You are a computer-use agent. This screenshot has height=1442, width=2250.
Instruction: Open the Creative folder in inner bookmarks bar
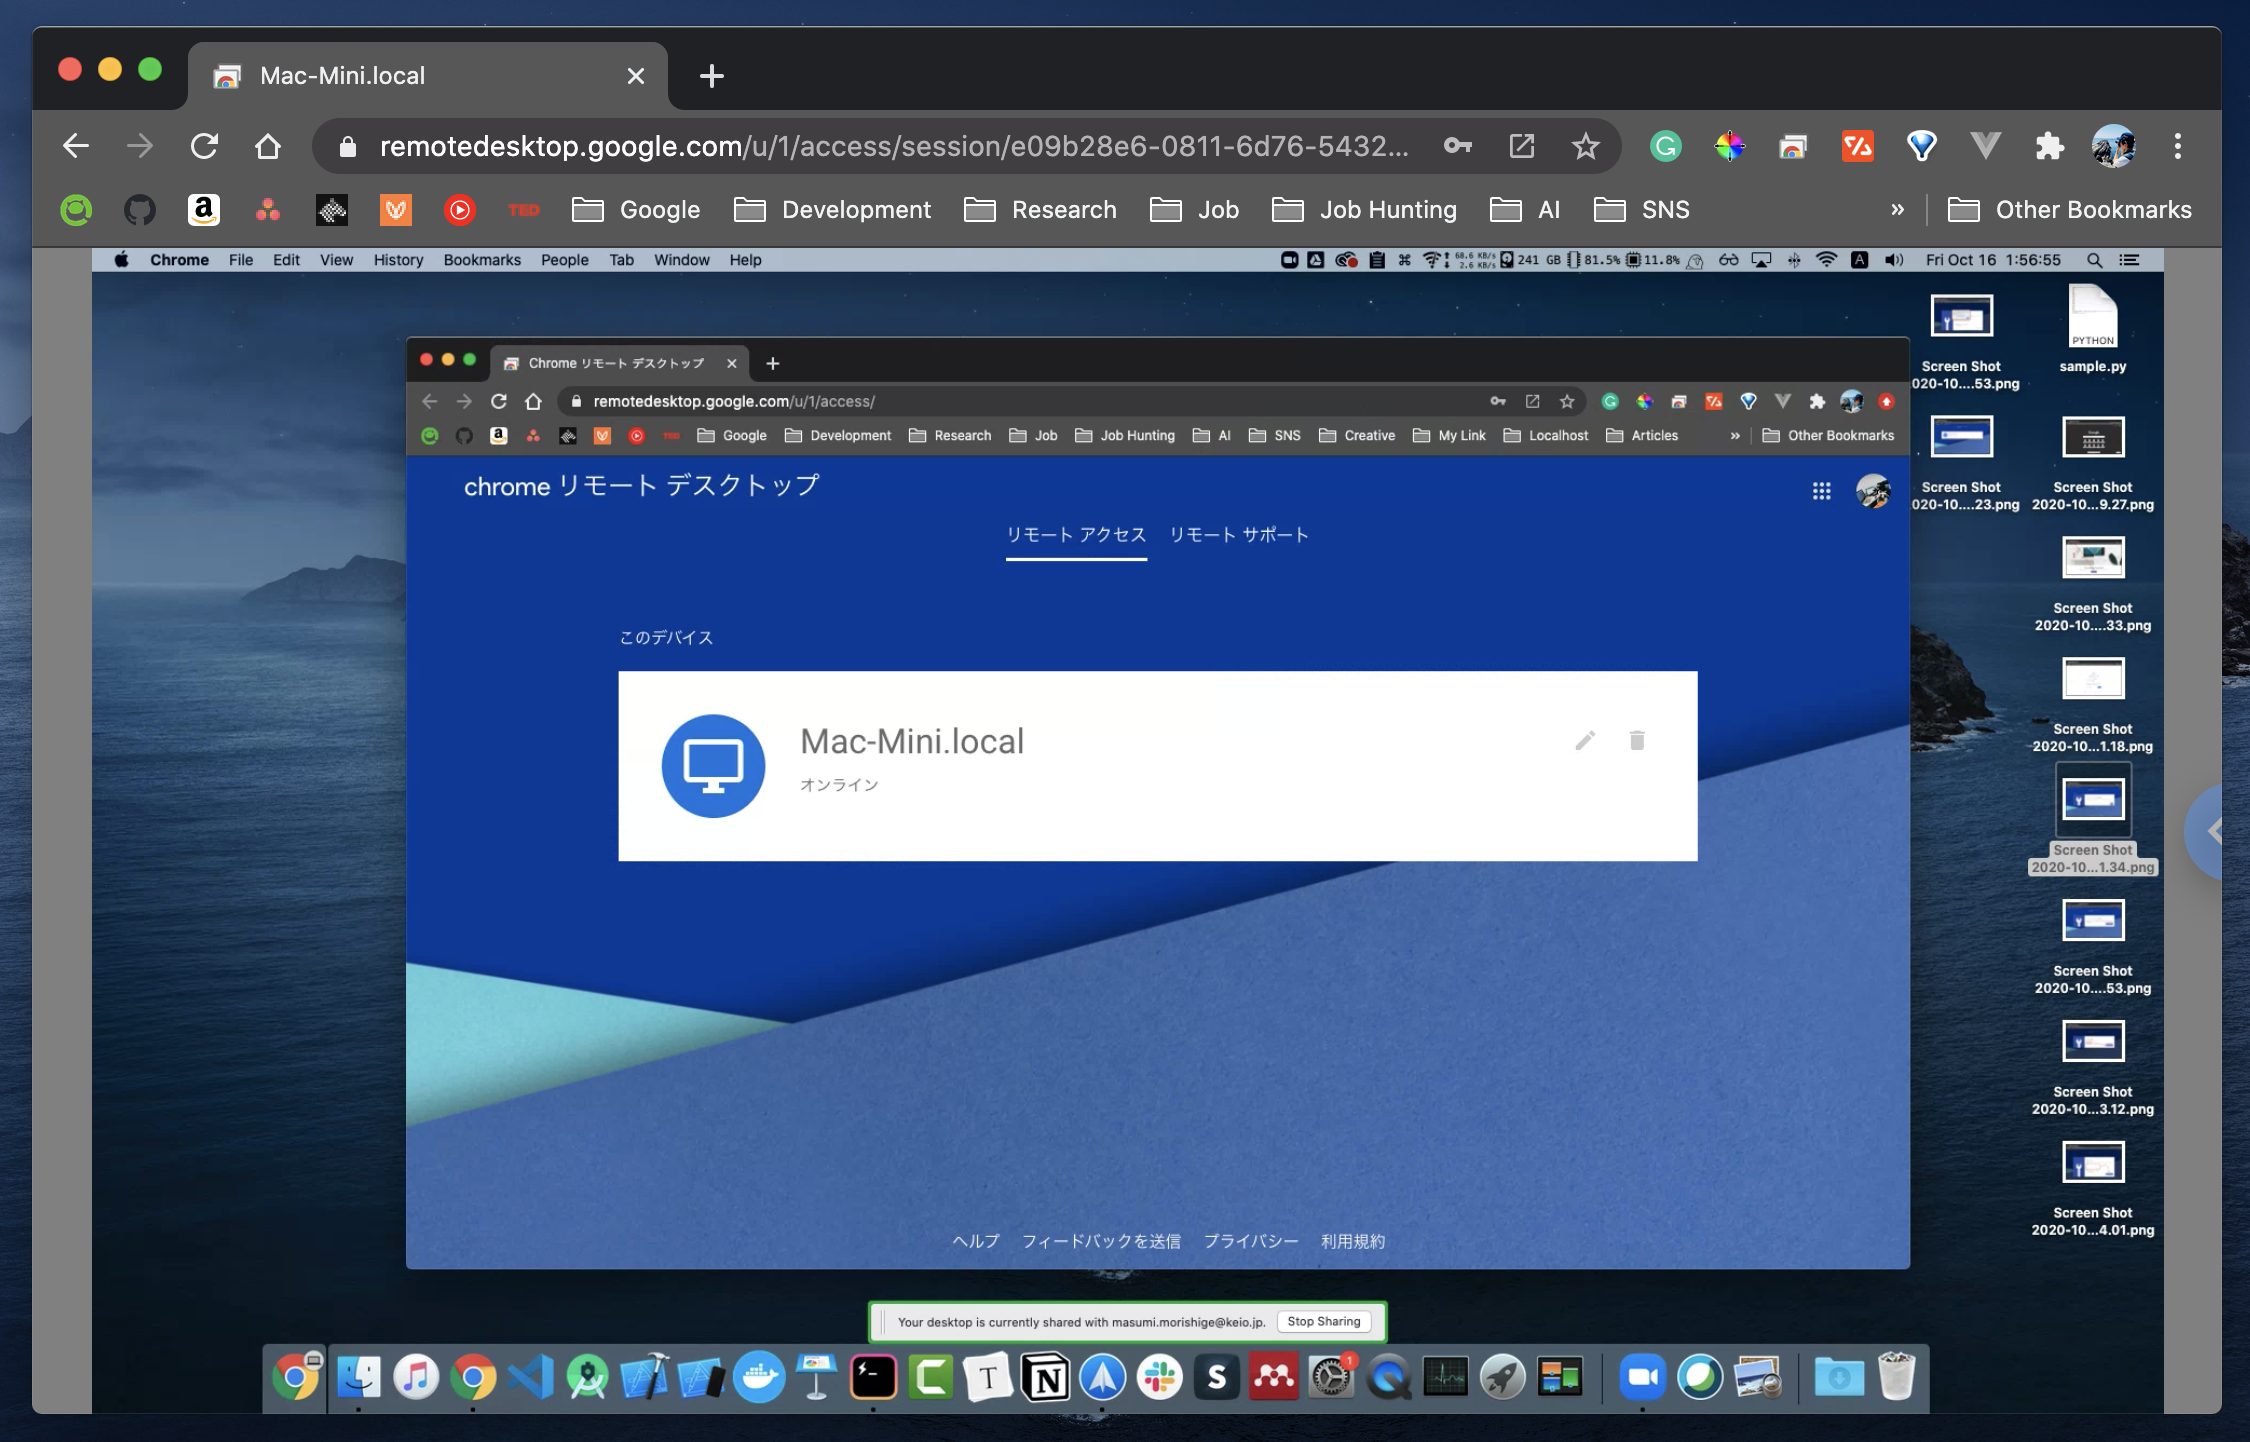(1357, 436)
